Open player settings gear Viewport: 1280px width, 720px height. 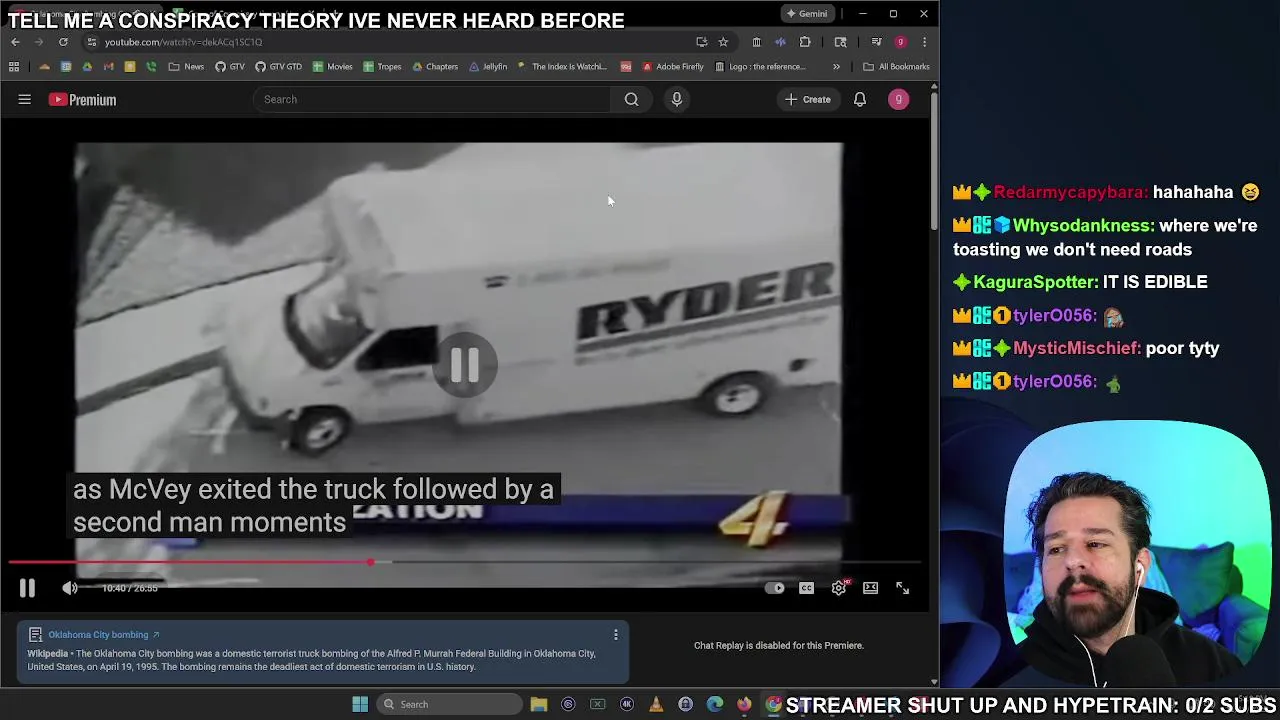coord(839,588)
